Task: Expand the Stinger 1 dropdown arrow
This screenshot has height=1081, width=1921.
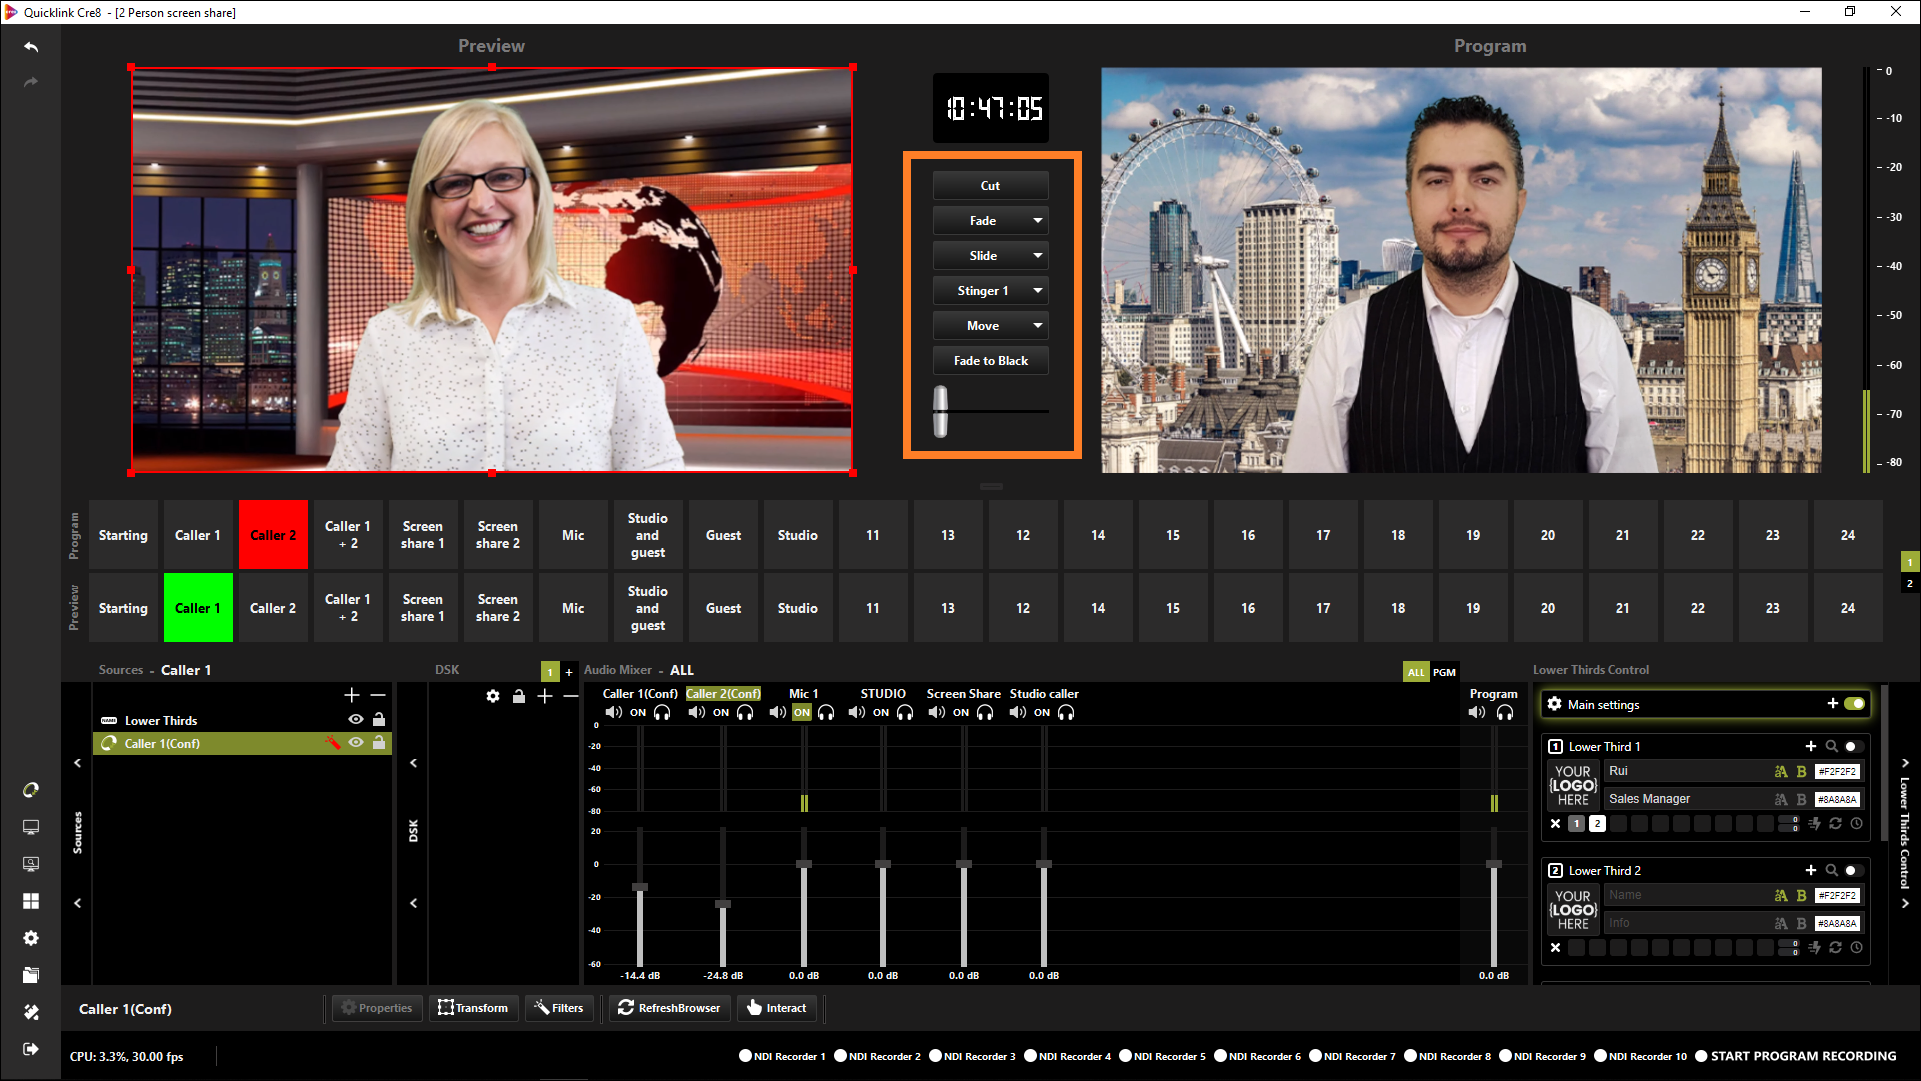Action: (1037, 291)
